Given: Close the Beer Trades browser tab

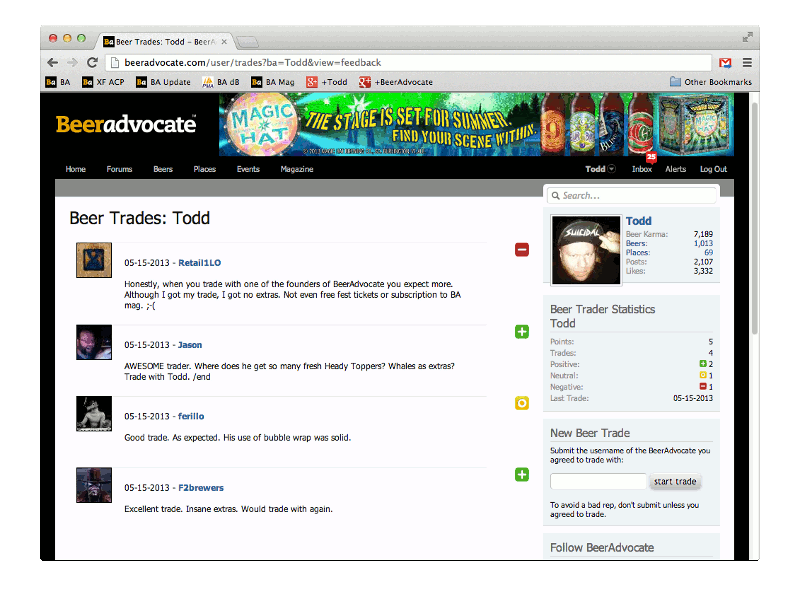Looking at the screenshot, I should coord(224,42).
